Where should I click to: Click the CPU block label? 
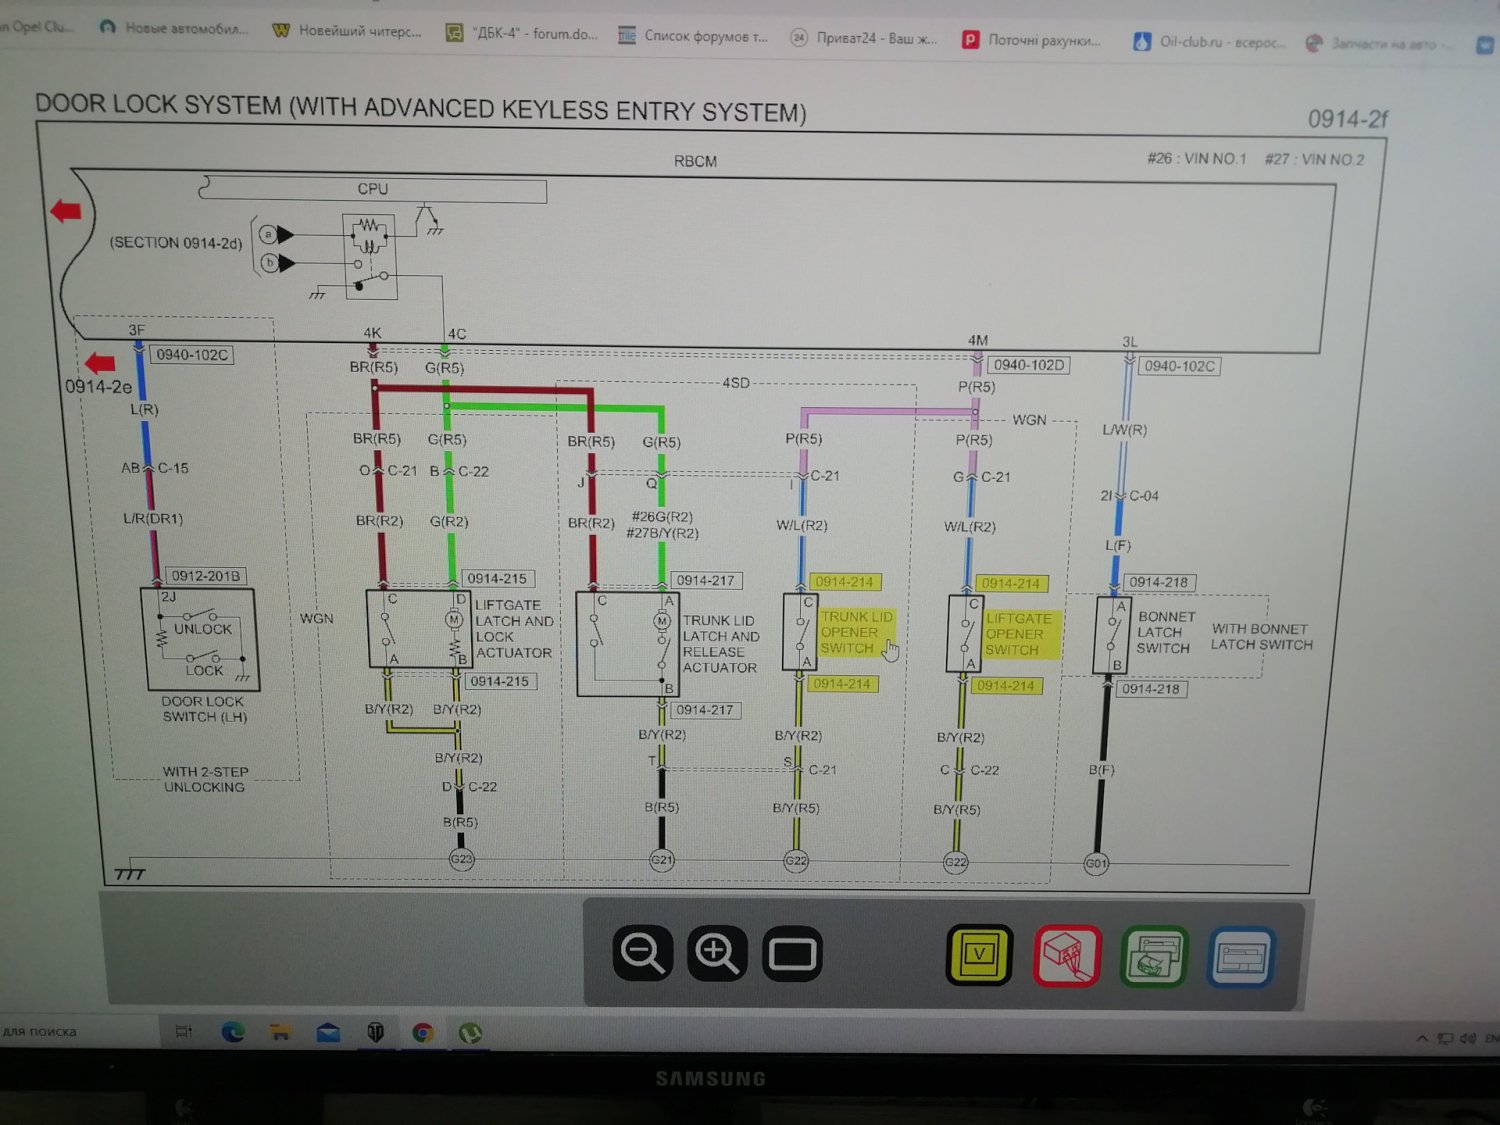tap(373, 188)
